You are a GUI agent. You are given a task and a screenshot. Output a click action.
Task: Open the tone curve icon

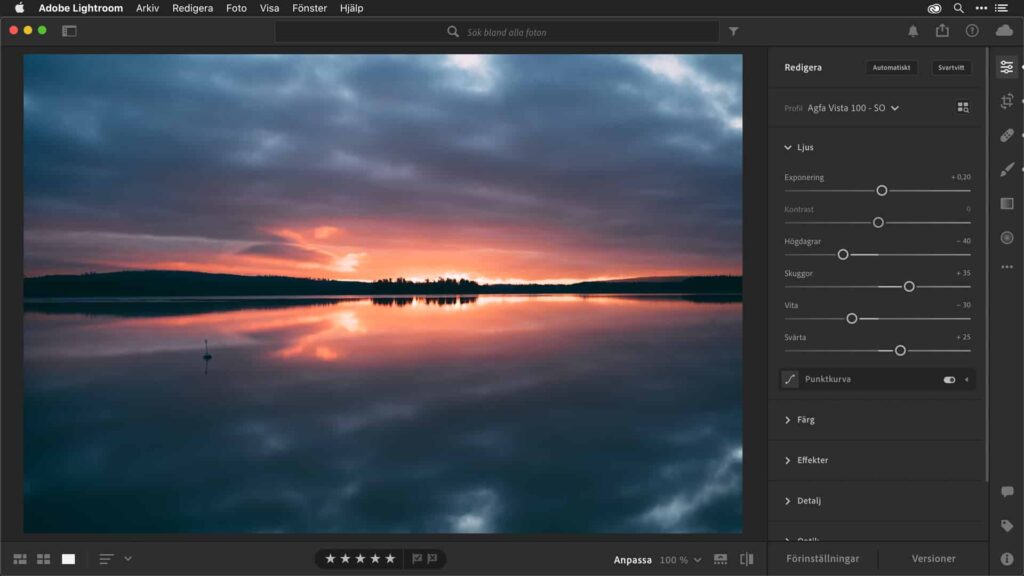click(790, 379)
